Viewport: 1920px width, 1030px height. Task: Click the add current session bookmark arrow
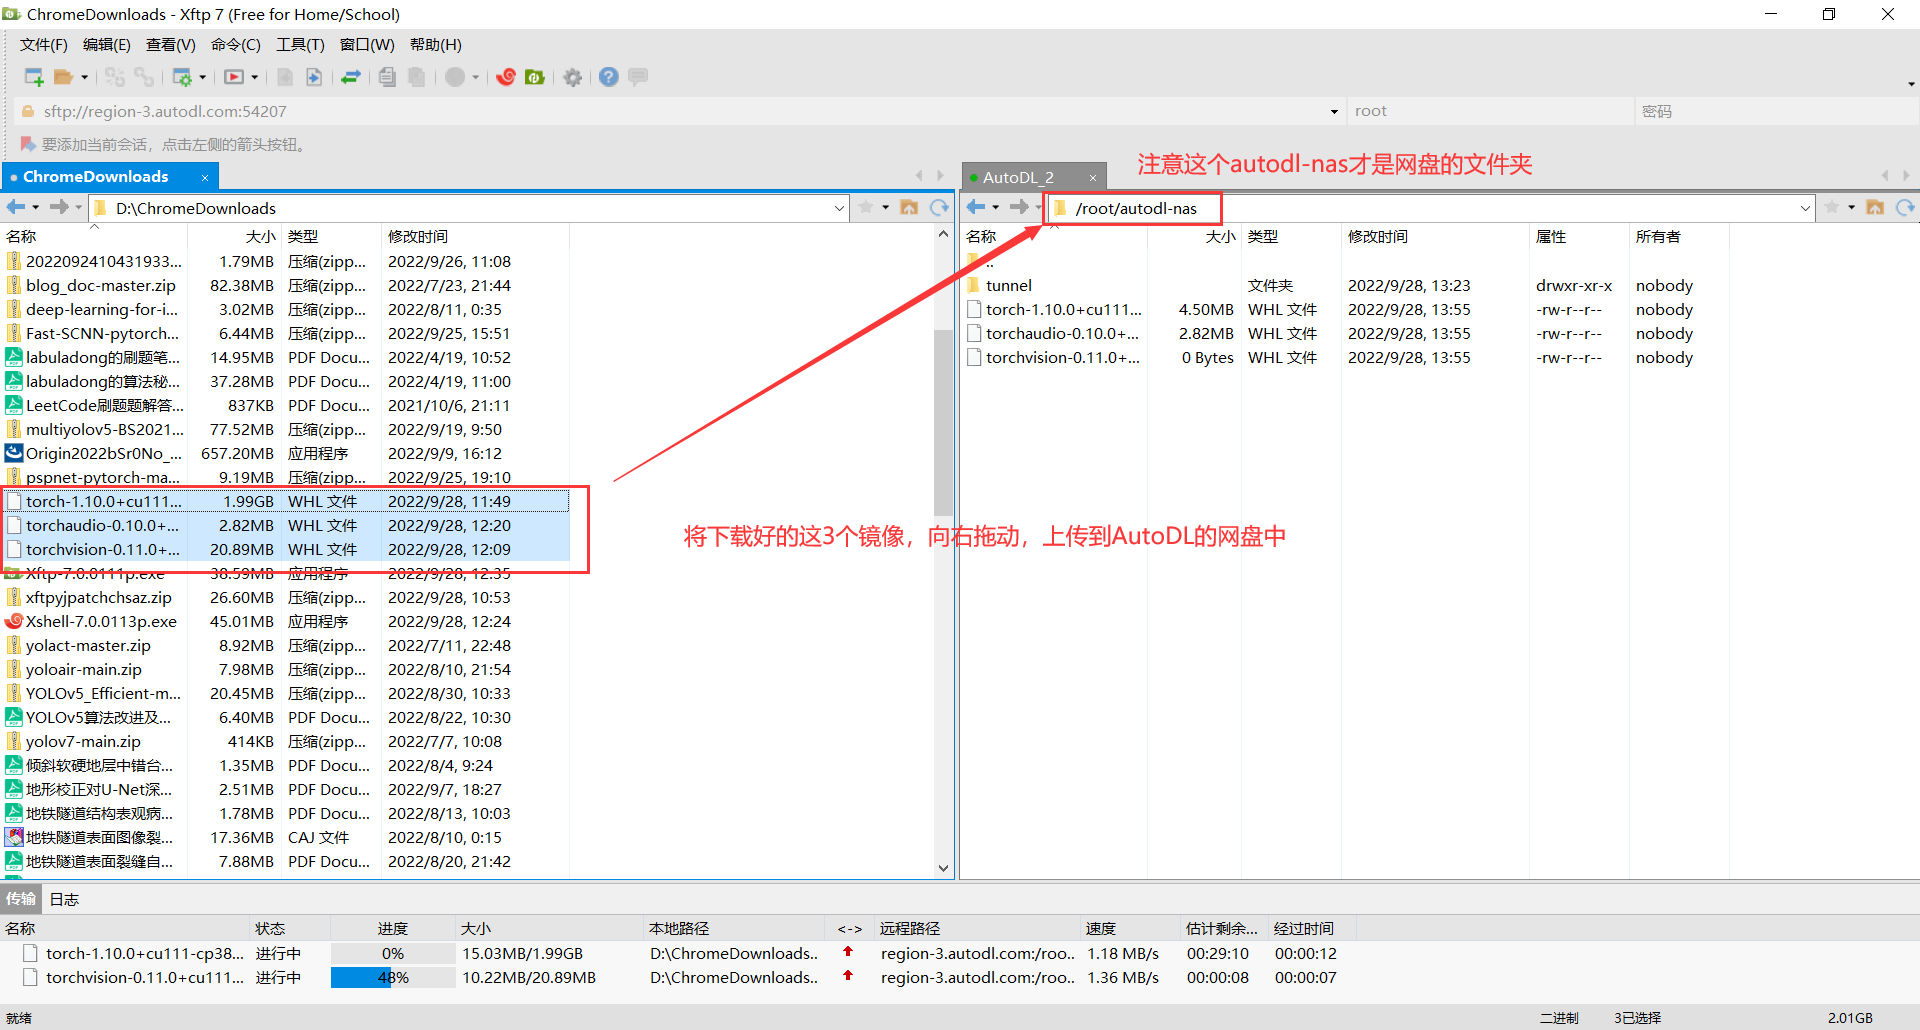coord(28,144)
